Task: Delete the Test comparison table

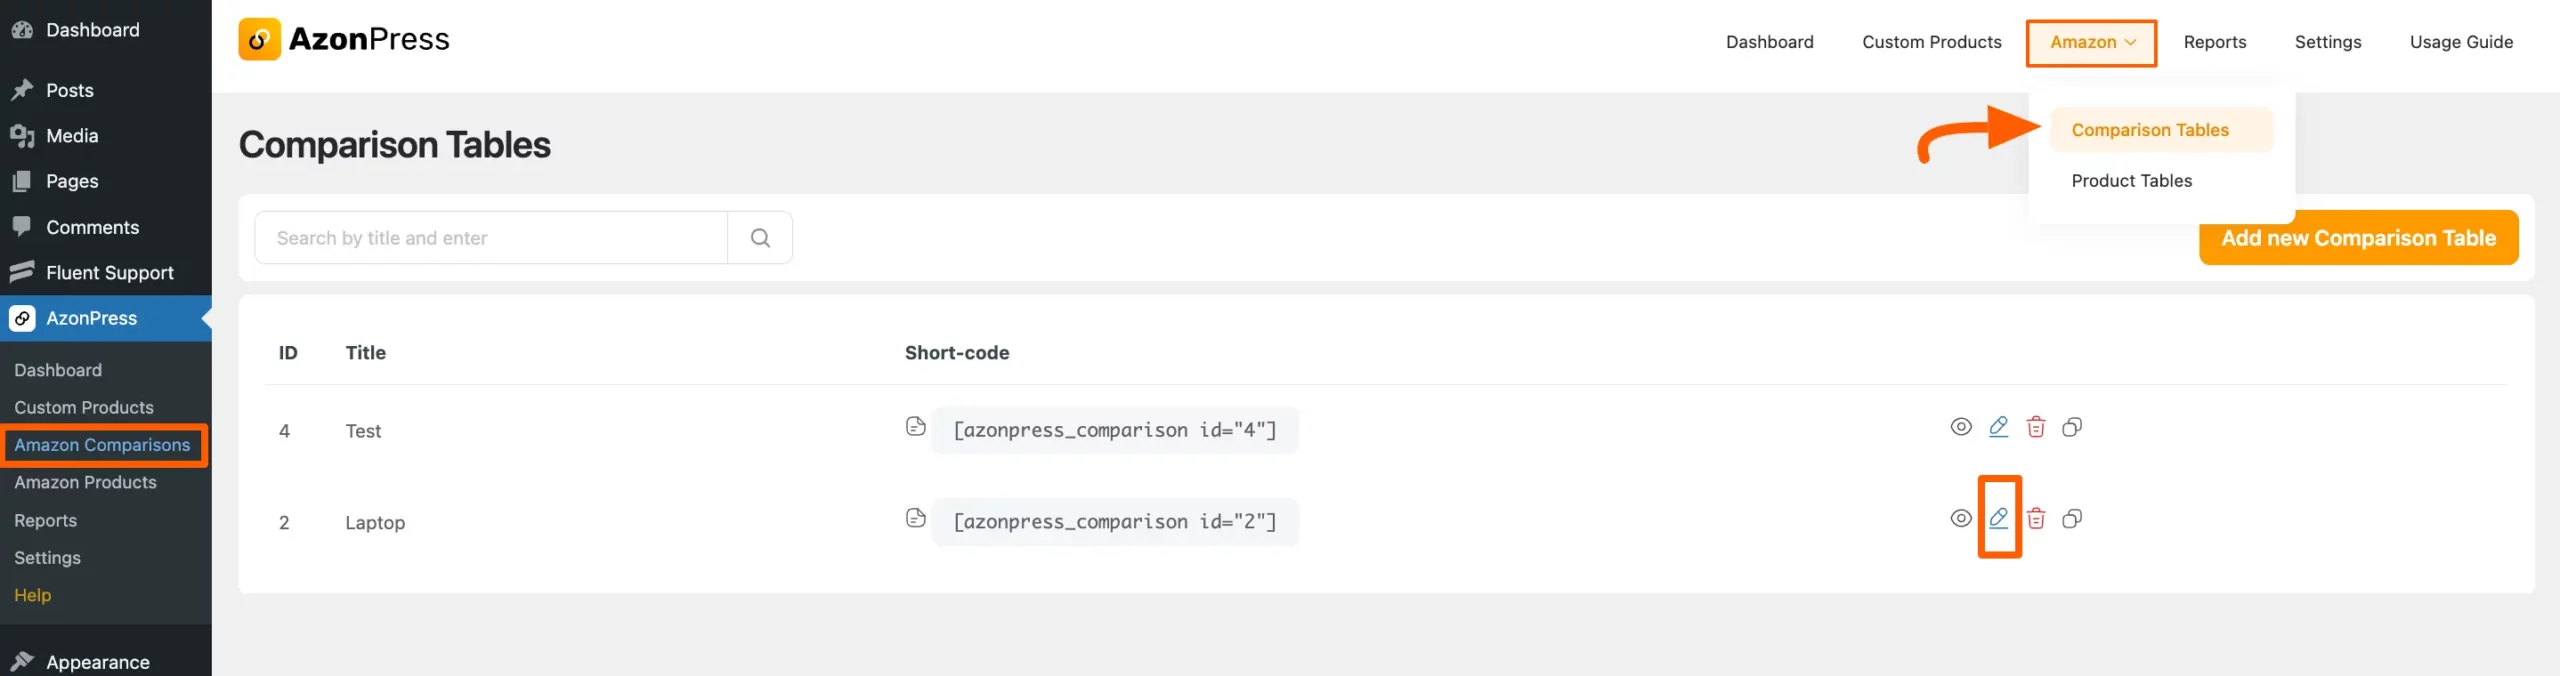Action: pos(2035,427)
